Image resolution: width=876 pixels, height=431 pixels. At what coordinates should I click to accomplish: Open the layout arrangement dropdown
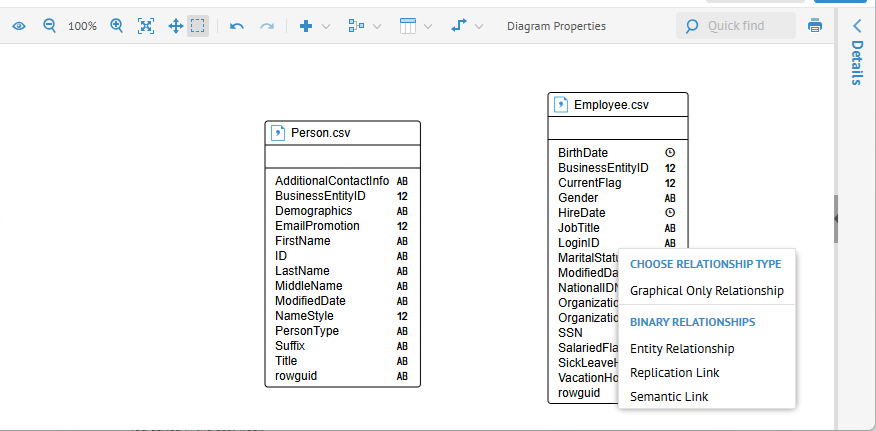tap(364, 26)
